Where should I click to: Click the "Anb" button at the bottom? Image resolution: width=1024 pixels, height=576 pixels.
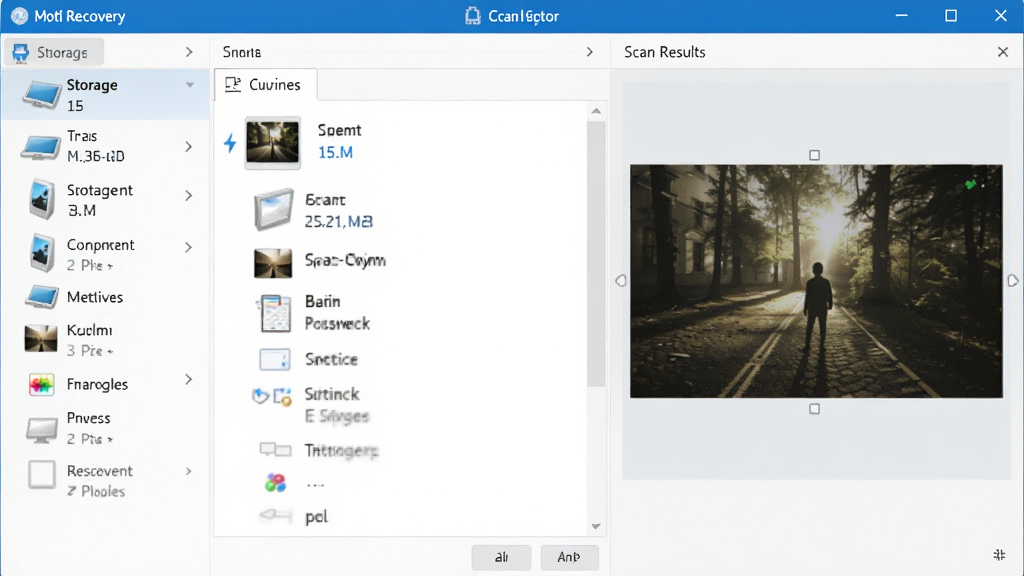569,557
